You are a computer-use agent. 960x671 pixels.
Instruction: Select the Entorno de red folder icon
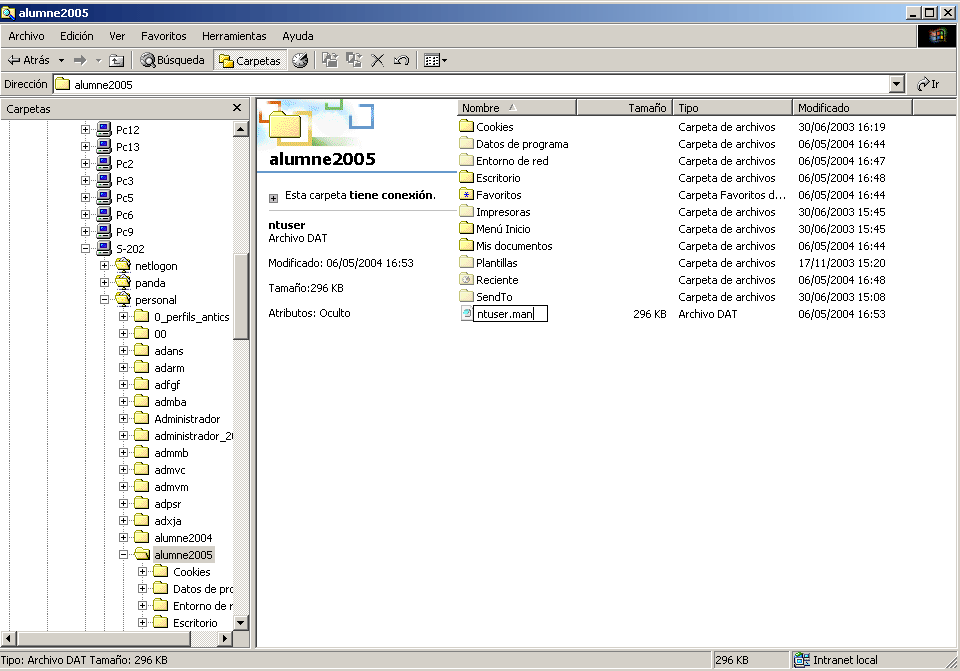coord(467,160)
